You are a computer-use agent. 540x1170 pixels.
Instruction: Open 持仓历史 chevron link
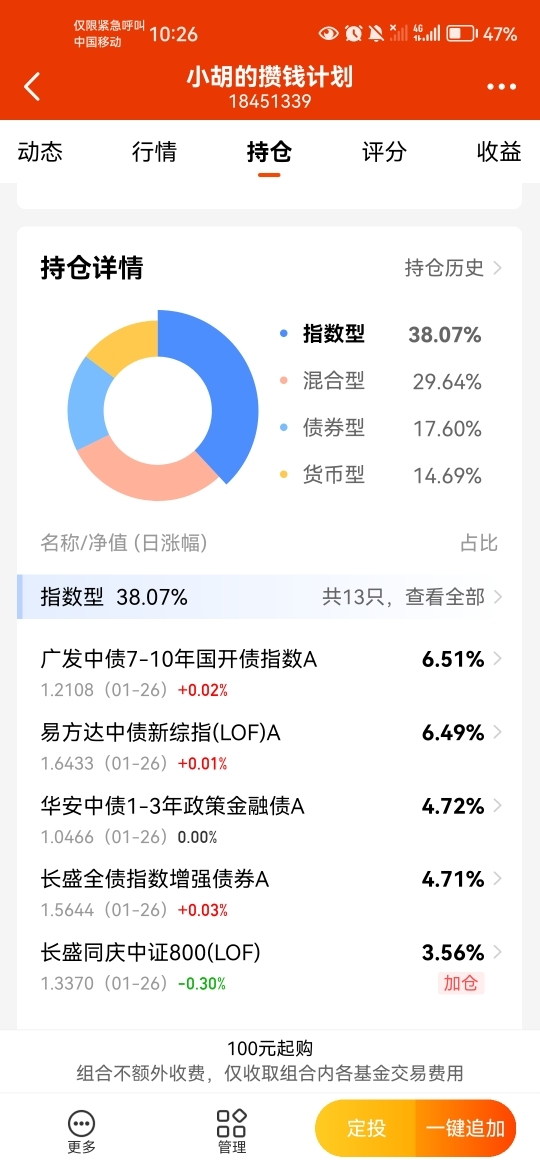[x=453, y=268]
